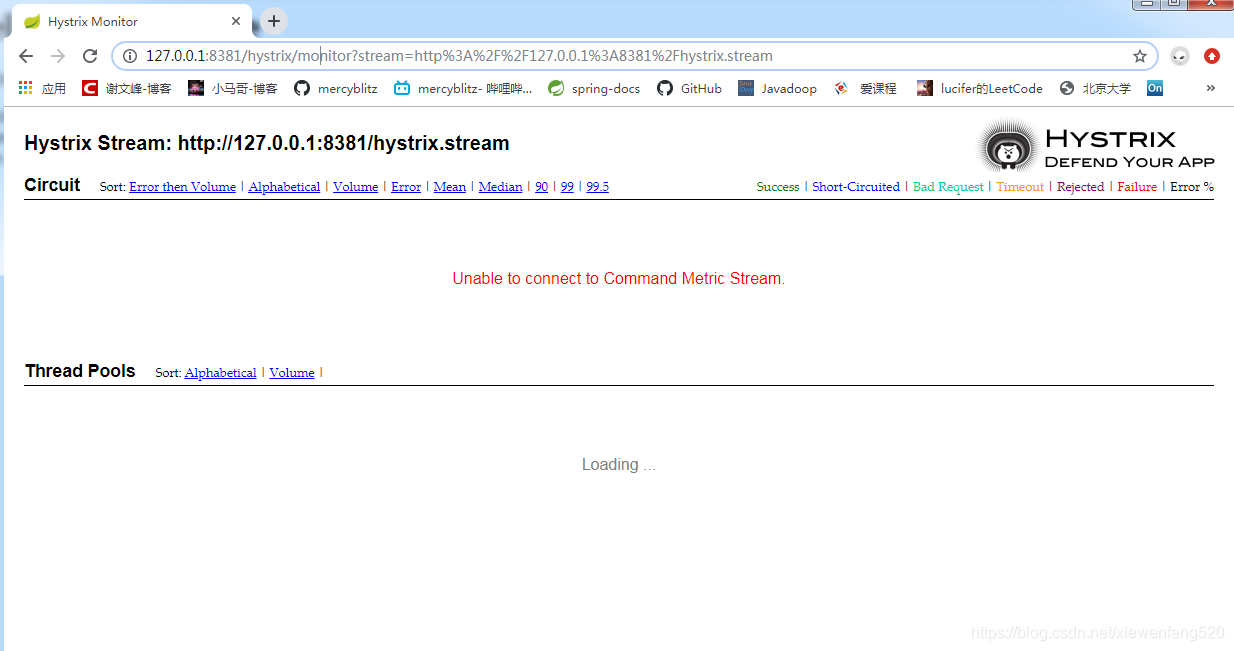The height and width of the screenshot is (651, 1234).
Task: Open the mercyblitz GitHub bookmark
Action: pyautogui.click(x=336, y=88)
